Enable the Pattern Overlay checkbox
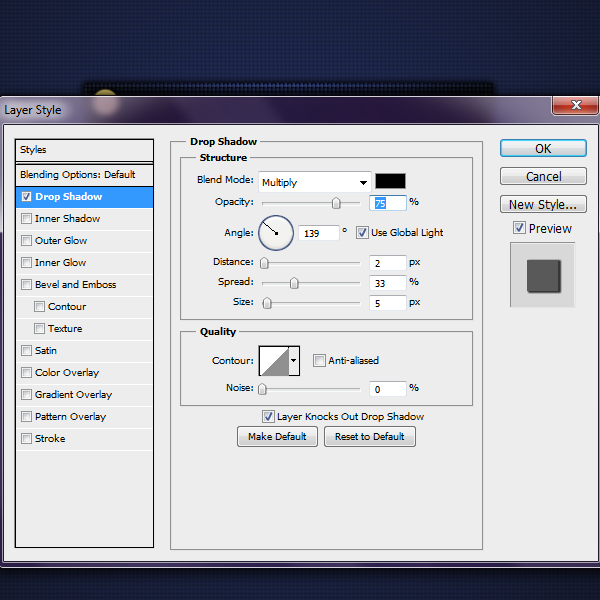The width and height of the screenshot is (600, 600). click(26, 417)
